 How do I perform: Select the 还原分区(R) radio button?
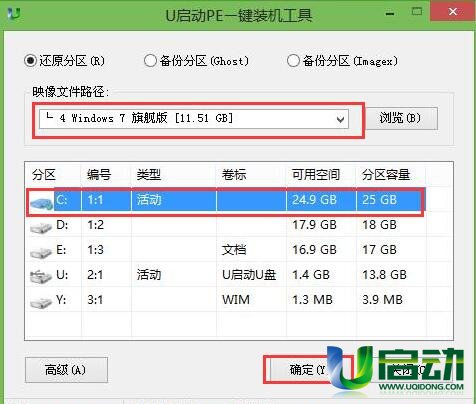click(30, 61)
